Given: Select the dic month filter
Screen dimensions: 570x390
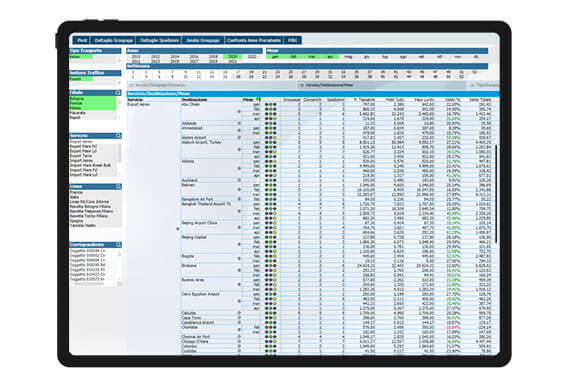Looking at the screenshot, I should [x=476, y=57].
